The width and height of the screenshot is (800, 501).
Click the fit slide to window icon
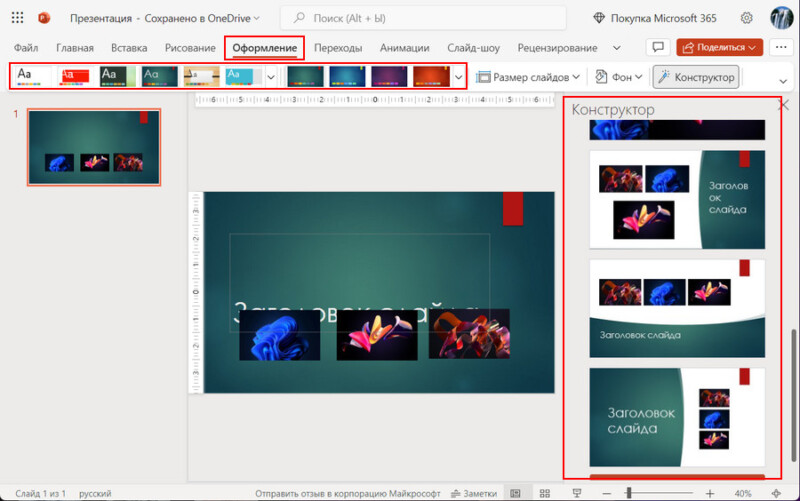point(776,493)
